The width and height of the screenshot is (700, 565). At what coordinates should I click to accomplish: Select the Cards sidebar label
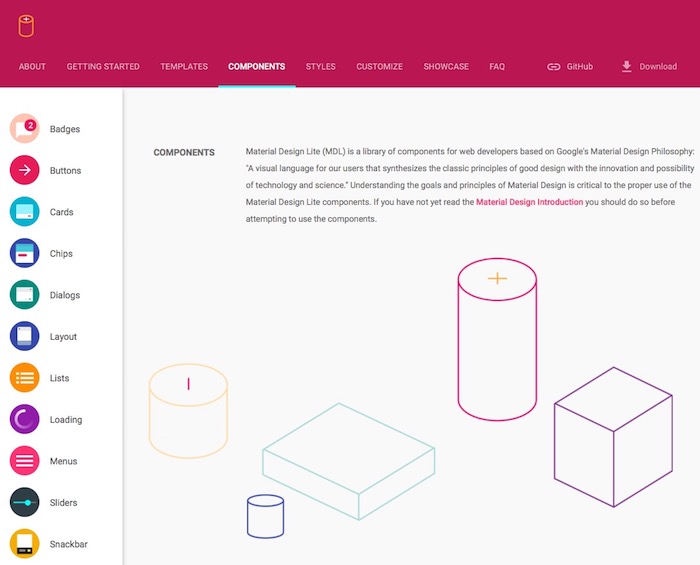pos(62,212)
